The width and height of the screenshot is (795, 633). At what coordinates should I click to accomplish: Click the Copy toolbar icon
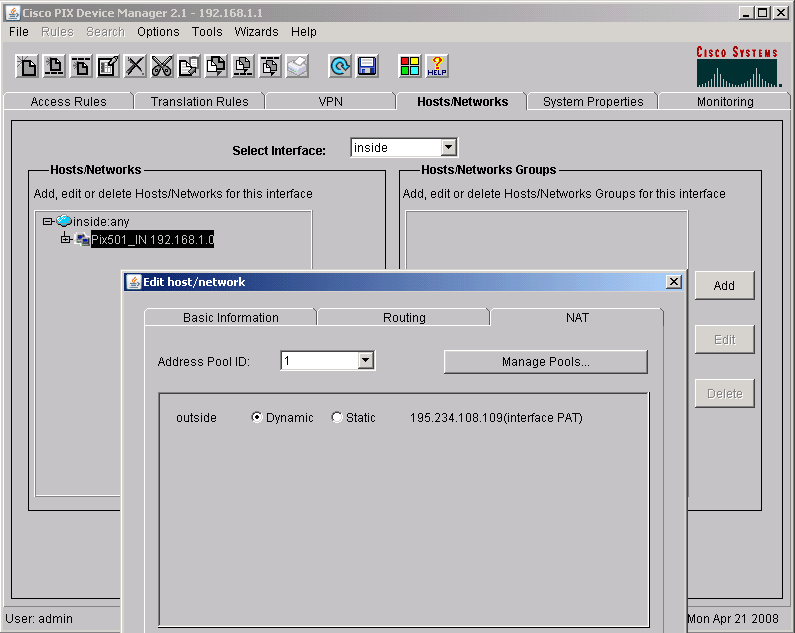189,66
